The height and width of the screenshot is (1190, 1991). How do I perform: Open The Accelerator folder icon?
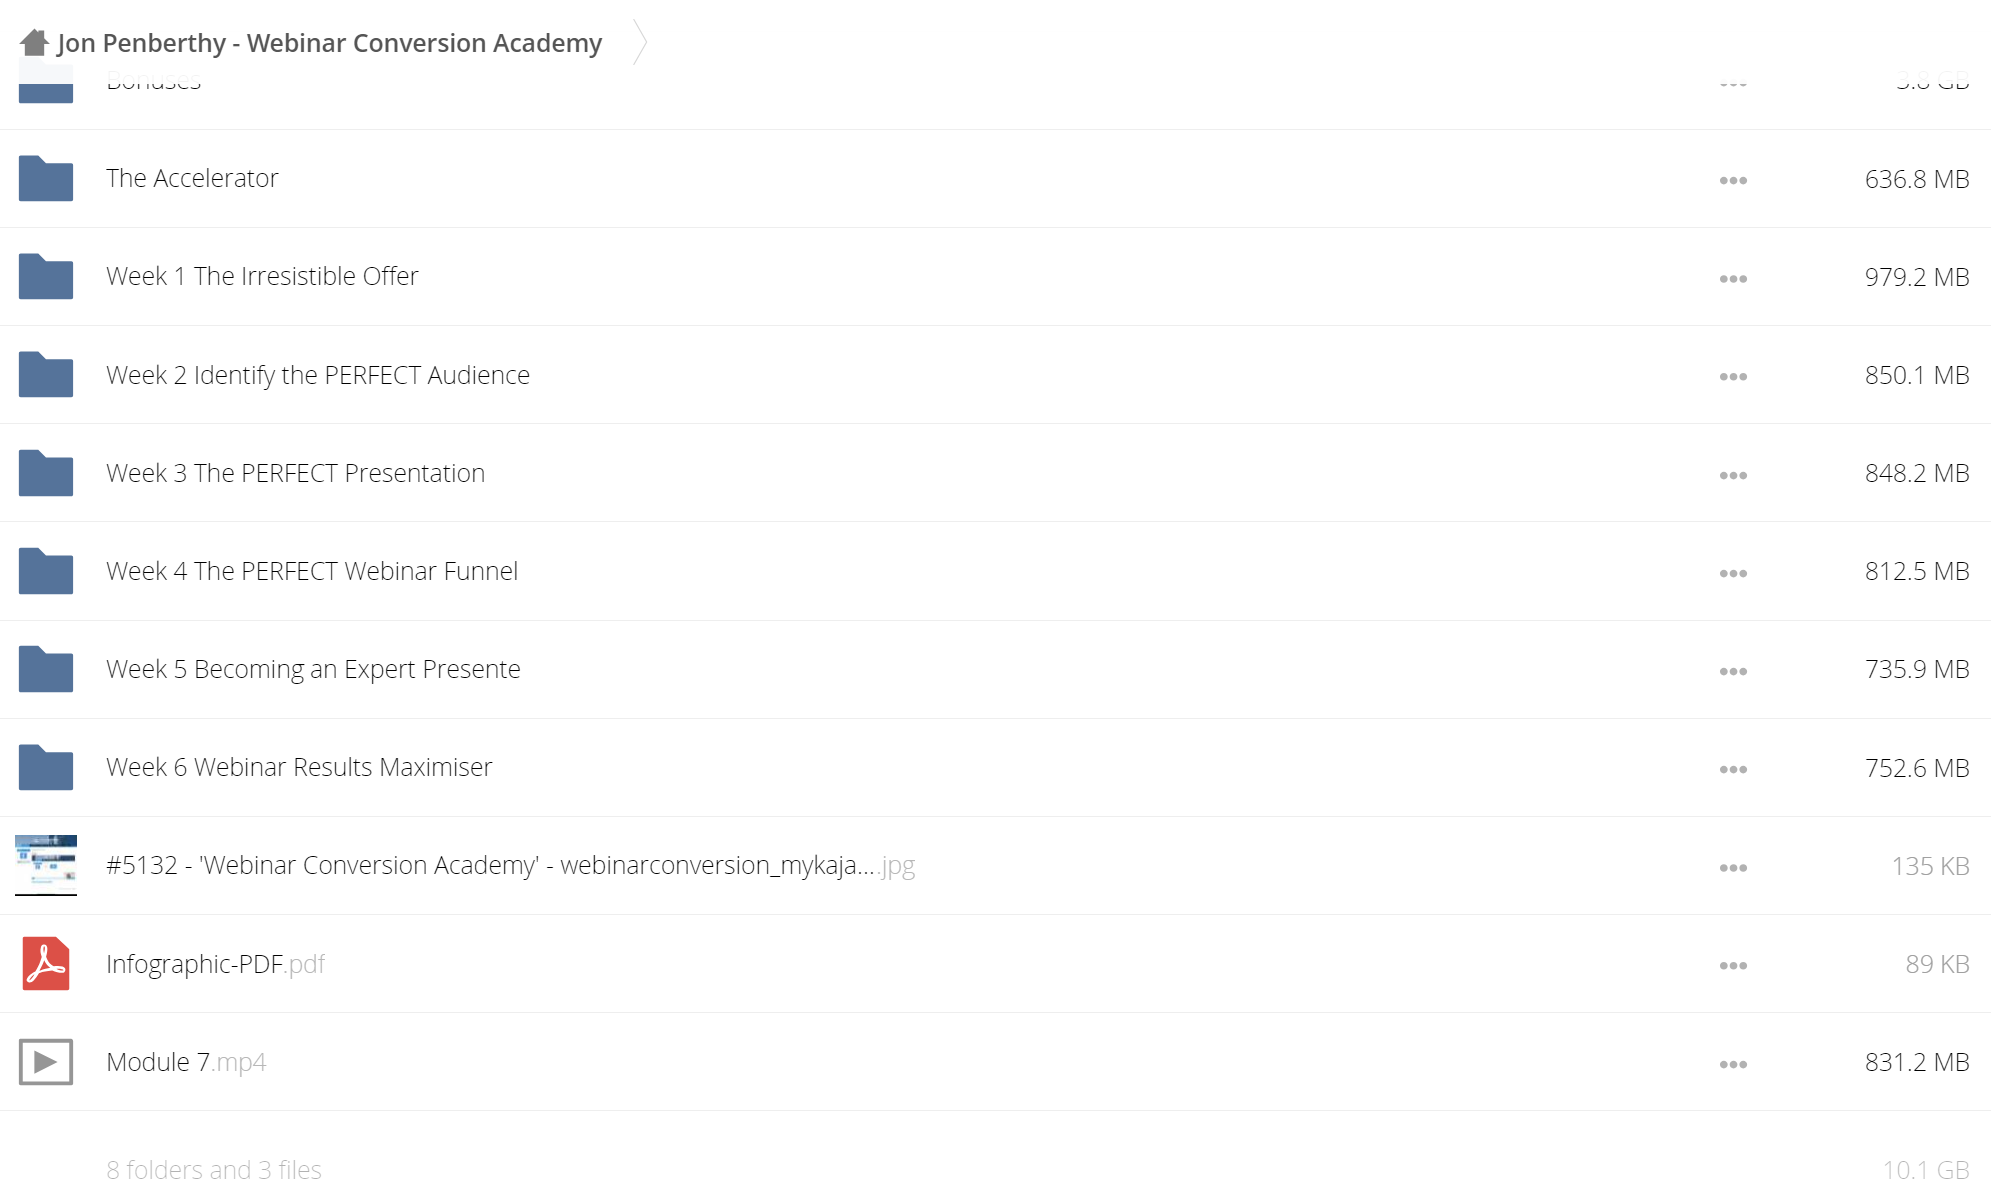[x=46, y=178]
